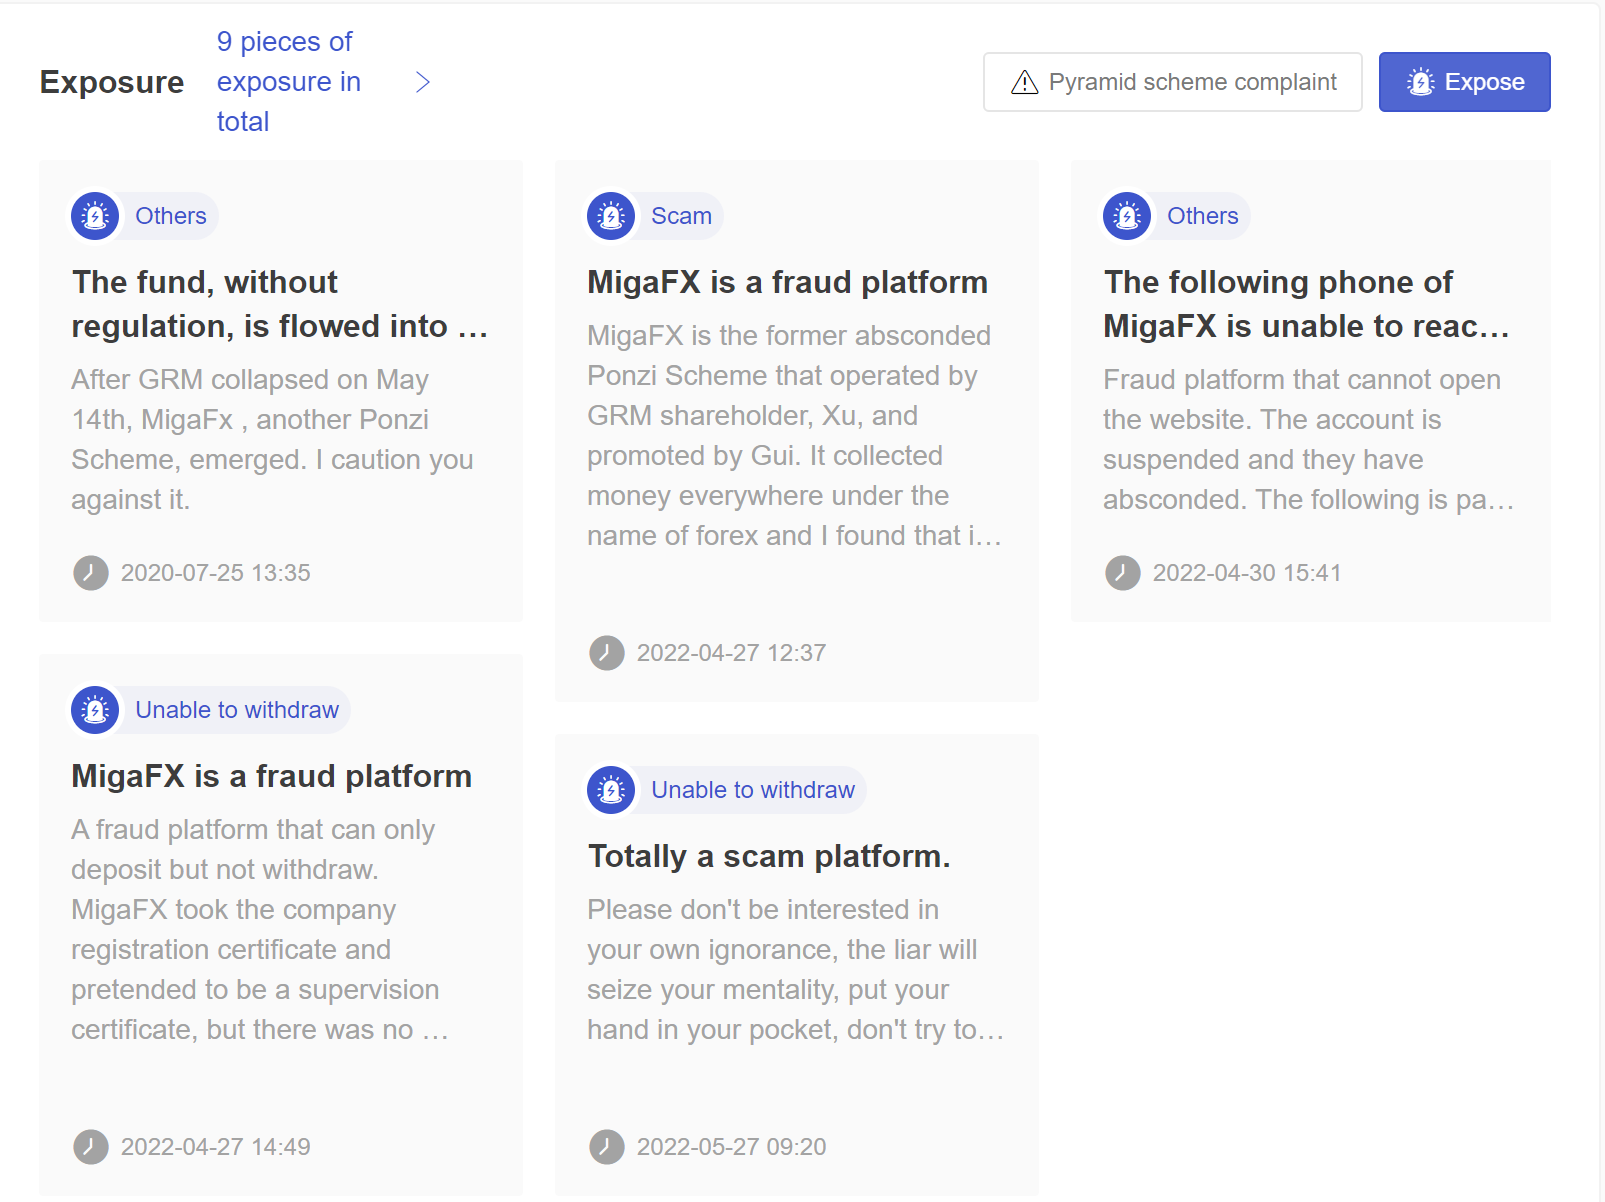Image resolution: width=1605 pixels, height=1202 pixels.
Task: Click the 'Please don't be interested in your own ignorance' text
Action: tap(796, 969)
